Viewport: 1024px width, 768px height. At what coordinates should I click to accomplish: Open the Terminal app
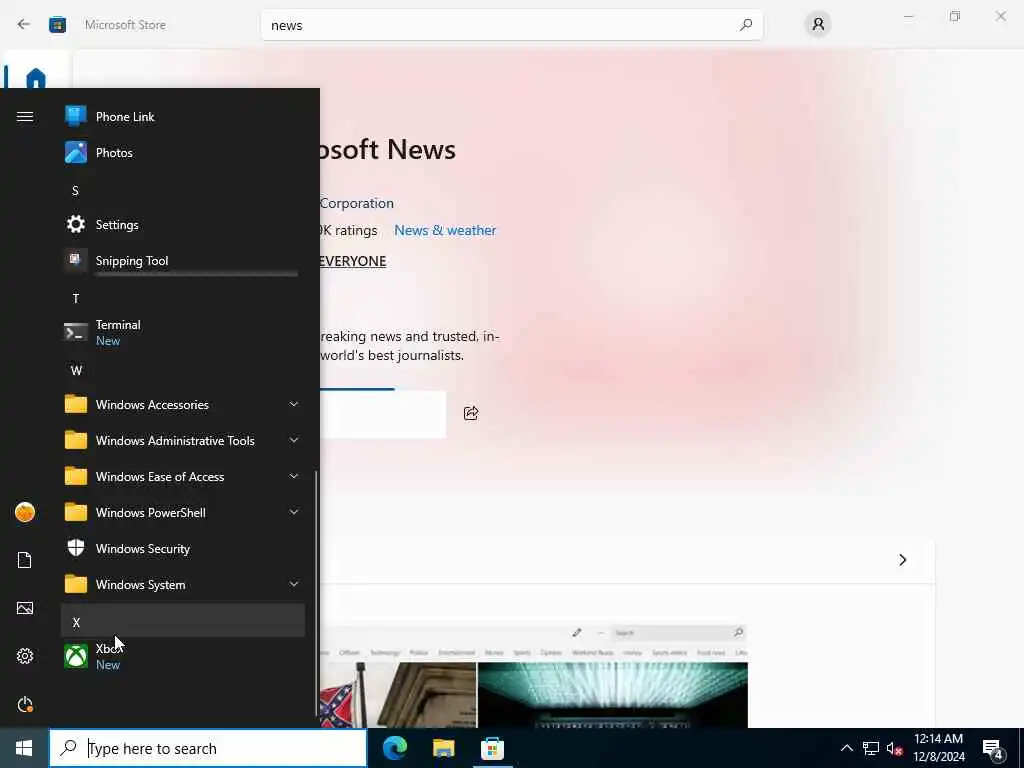[x=183, y=332]
